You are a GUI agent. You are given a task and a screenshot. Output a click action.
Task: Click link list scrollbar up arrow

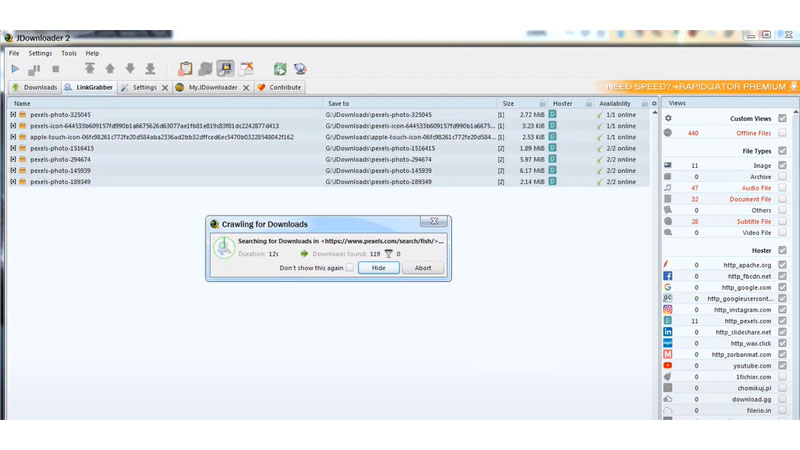click(x=655, y=112)
